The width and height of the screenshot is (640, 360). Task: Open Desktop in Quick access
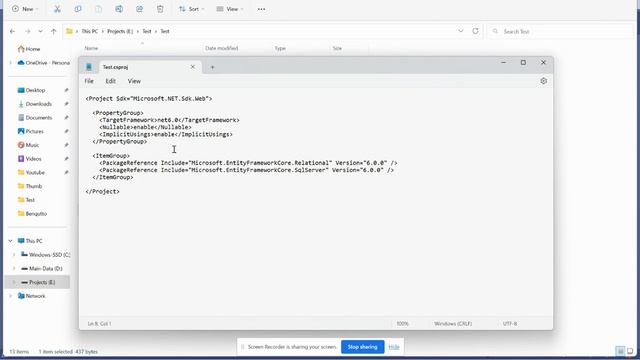[x=31, y=90]
